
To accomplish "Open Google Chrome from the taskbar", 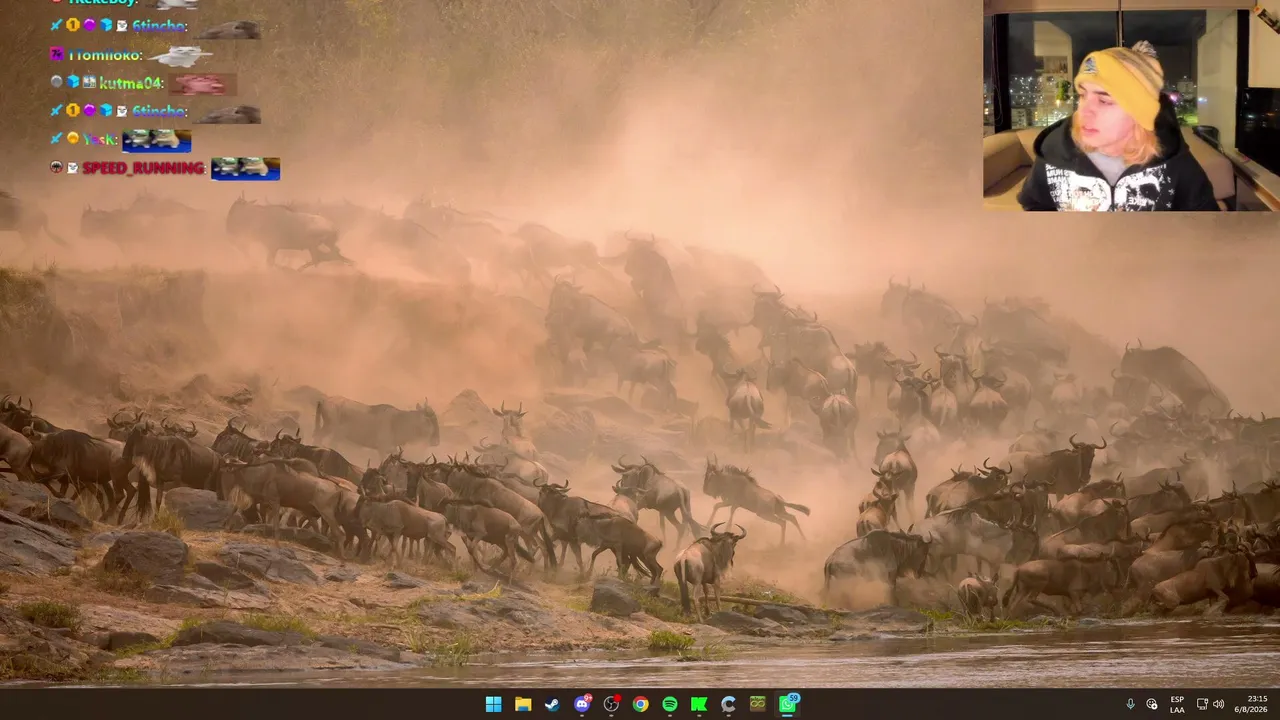I will (x=640, y=704).
